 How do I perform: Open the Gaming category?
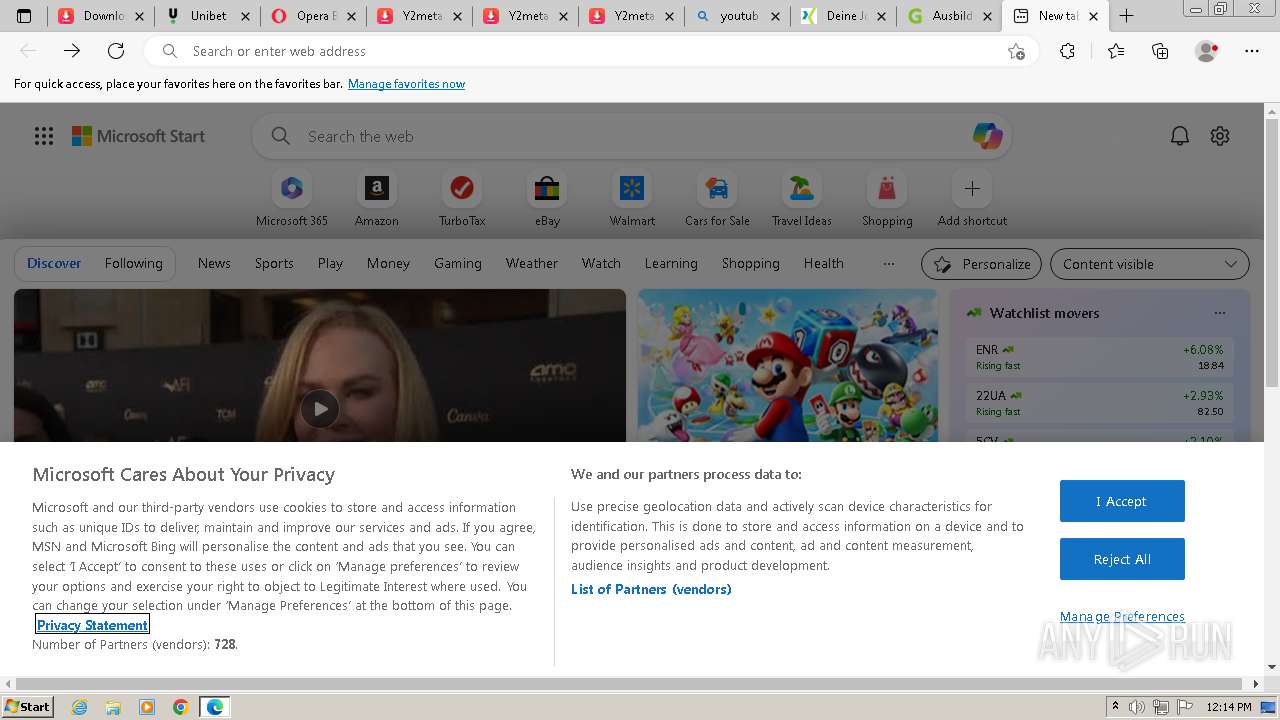458,263
